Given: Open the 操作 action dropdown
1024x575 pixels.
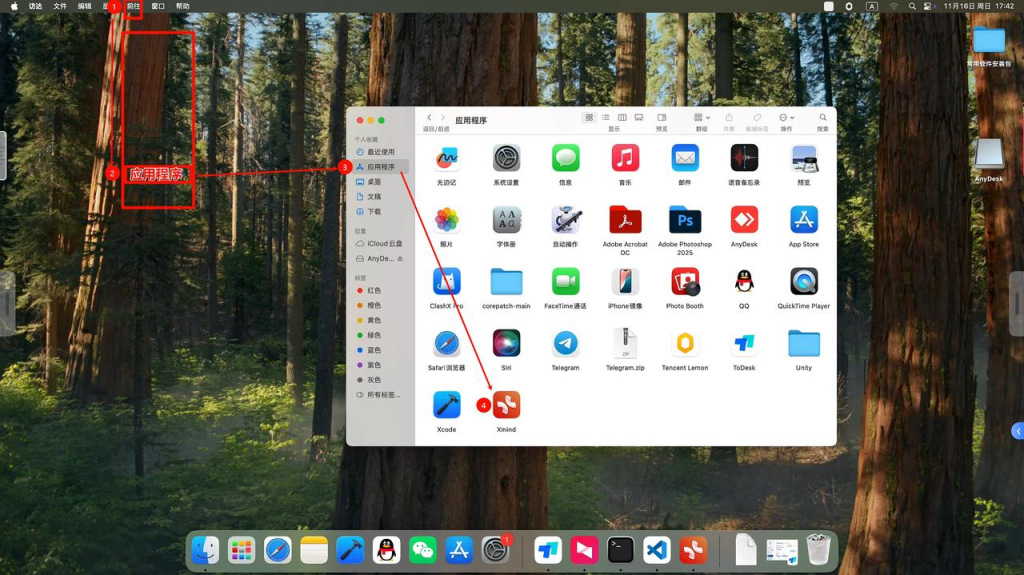Looking at the screenshot, I should point(786,118).
